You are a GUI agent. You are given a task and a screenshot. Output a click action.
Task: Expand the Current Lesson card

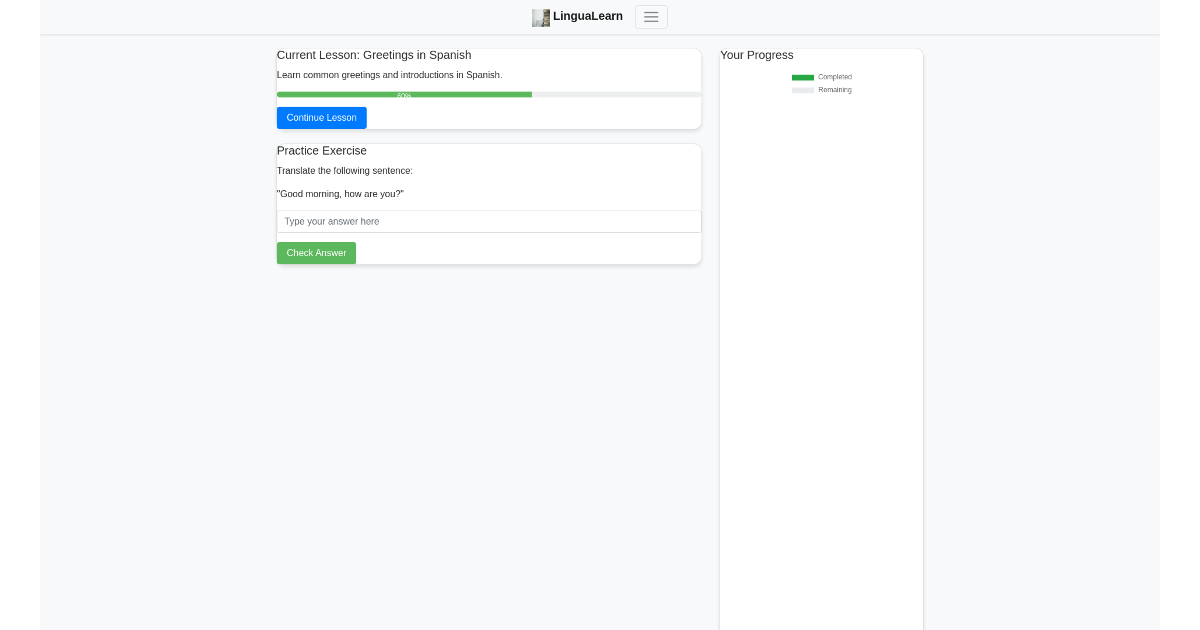click(488, 88)
